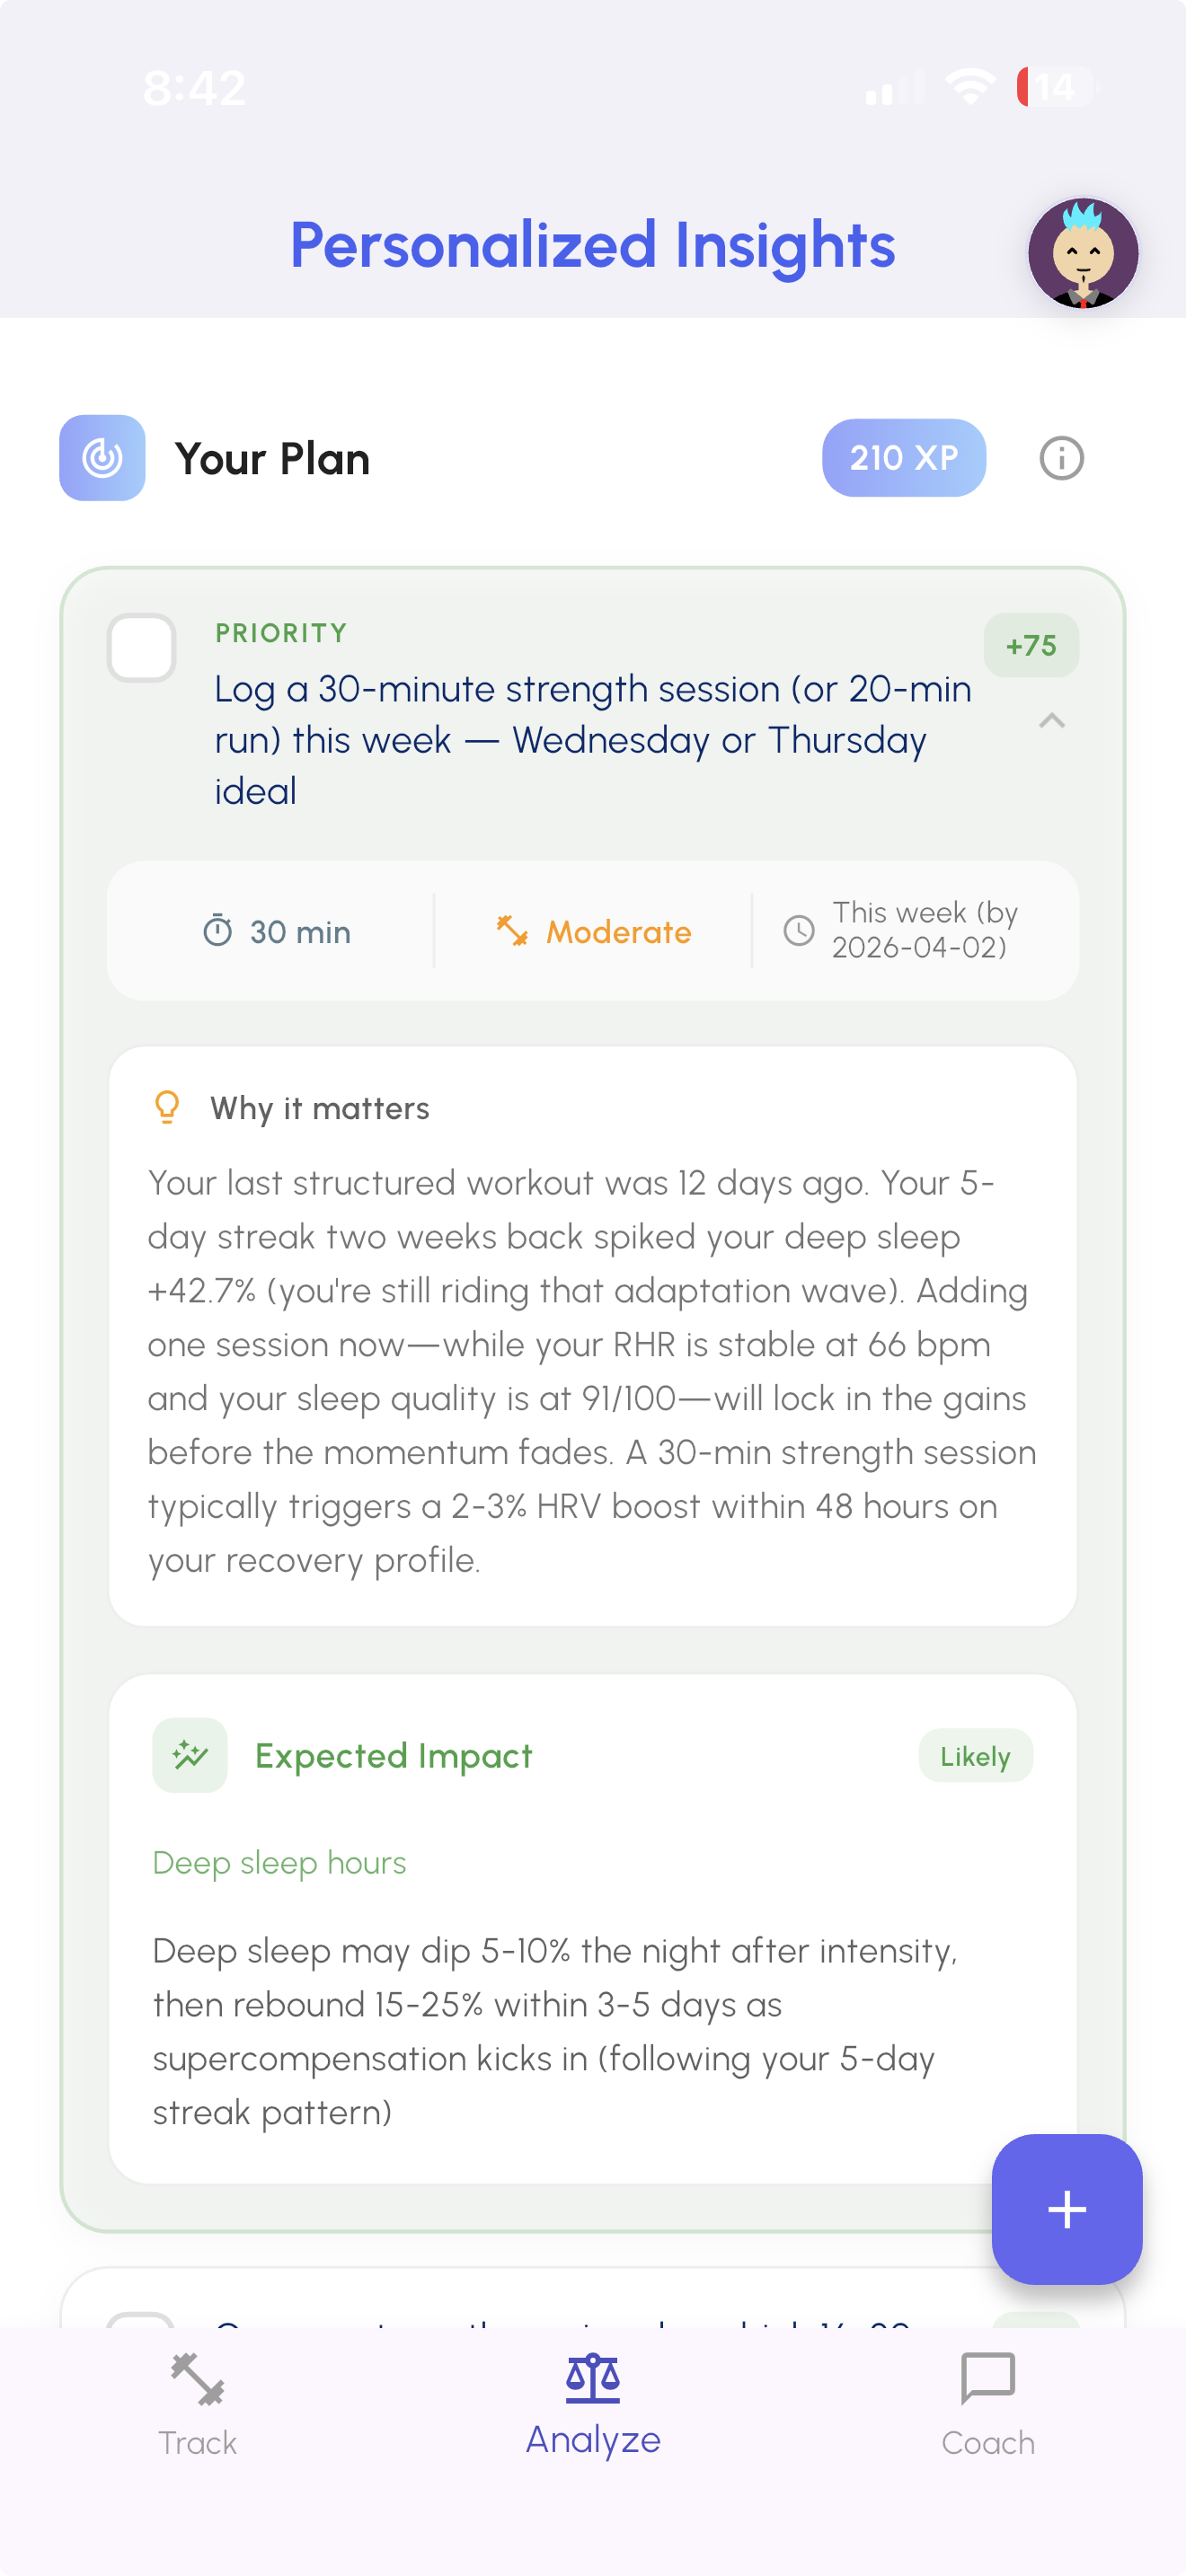Screen dimensions: 1186x2576
Task: Click the lightbulb icon in Why it matters
Action: point(166,1107)
